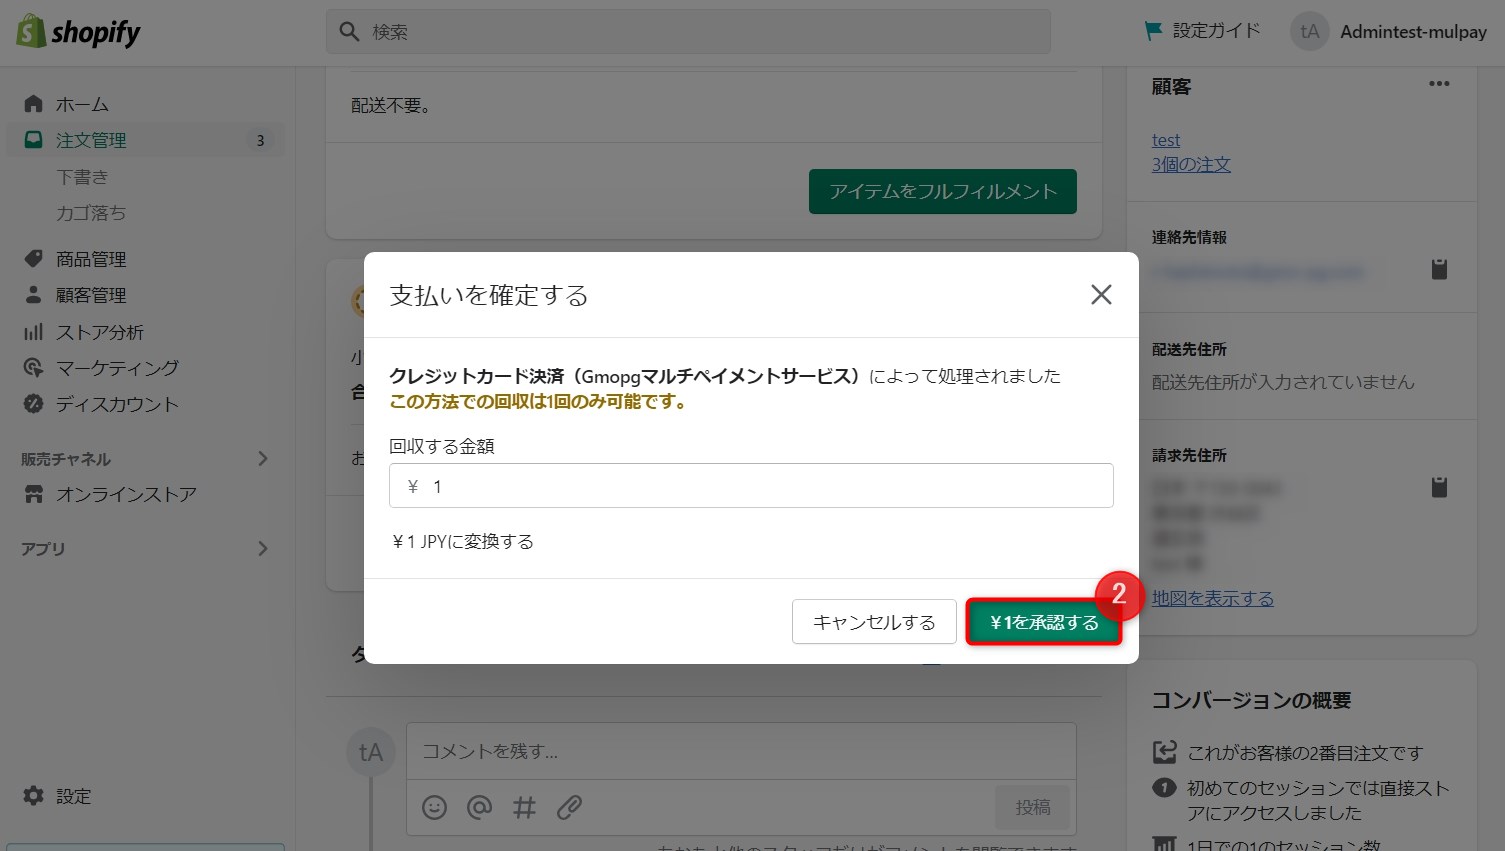Mention a staff member with the @ icon
Viewport: 1505px width, 851px height.
coord(479,807)
